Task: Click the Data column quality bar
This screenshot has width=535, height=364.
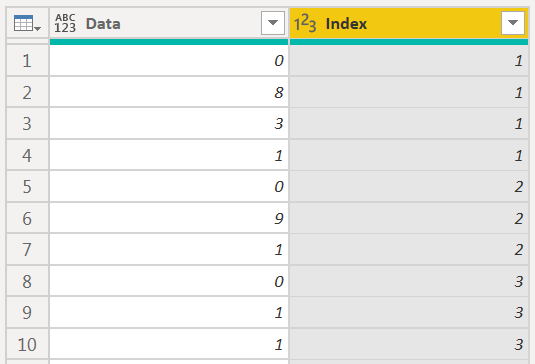Action: [169, 42]
